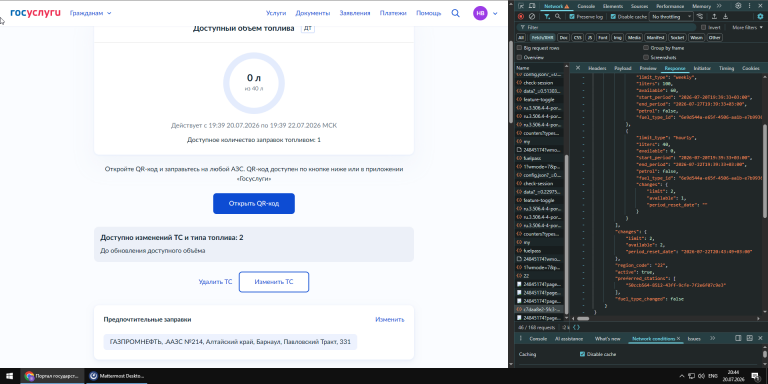768x384 pixels.
Task: Open the No throttling dropdown
Action: click(672, 16)
